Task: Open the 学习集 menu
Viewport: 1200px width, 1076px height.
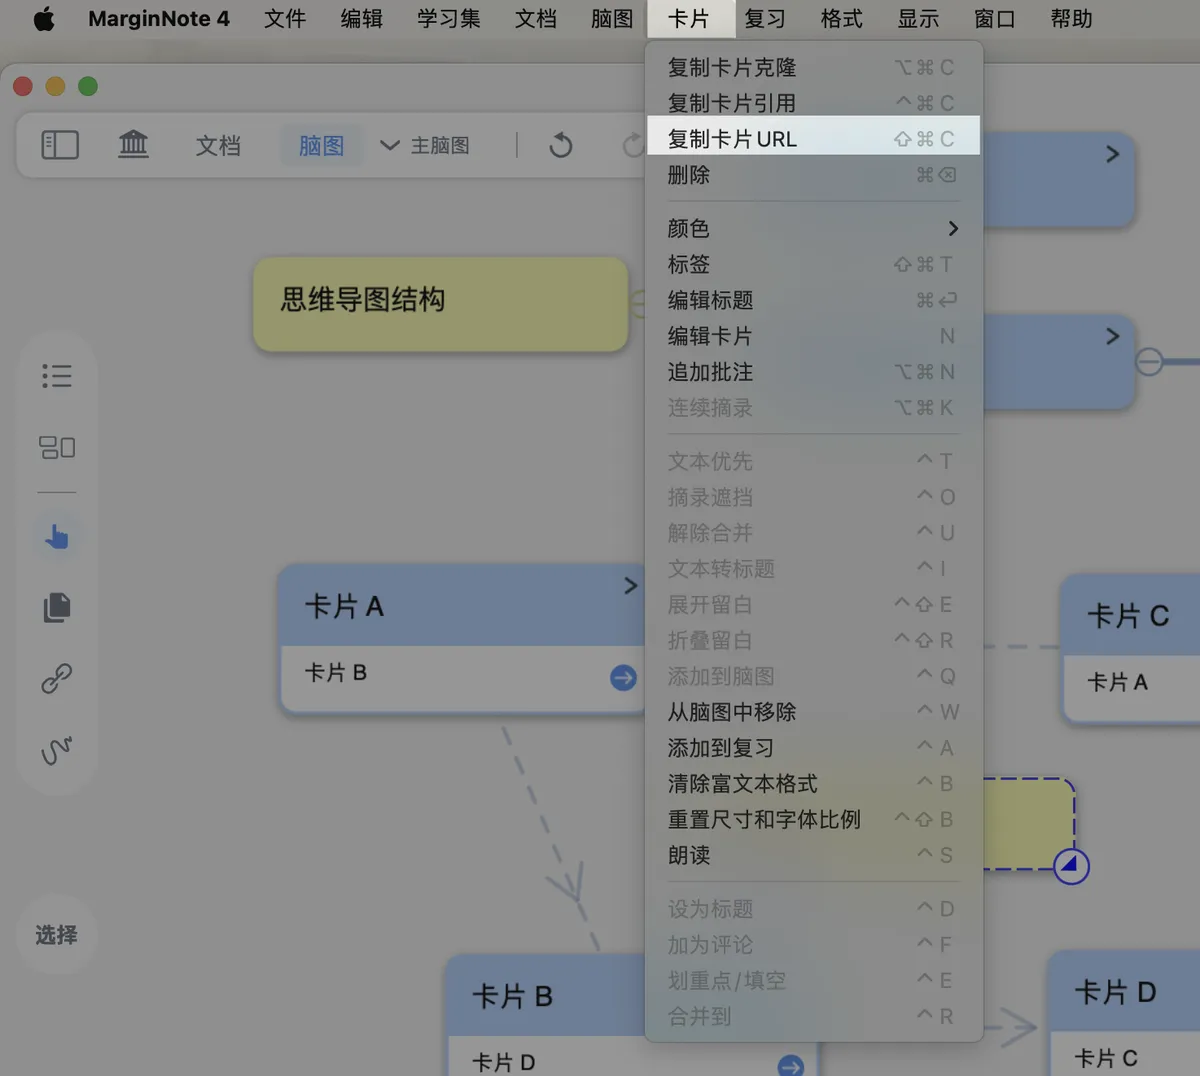Action: (x=449, y=19)
